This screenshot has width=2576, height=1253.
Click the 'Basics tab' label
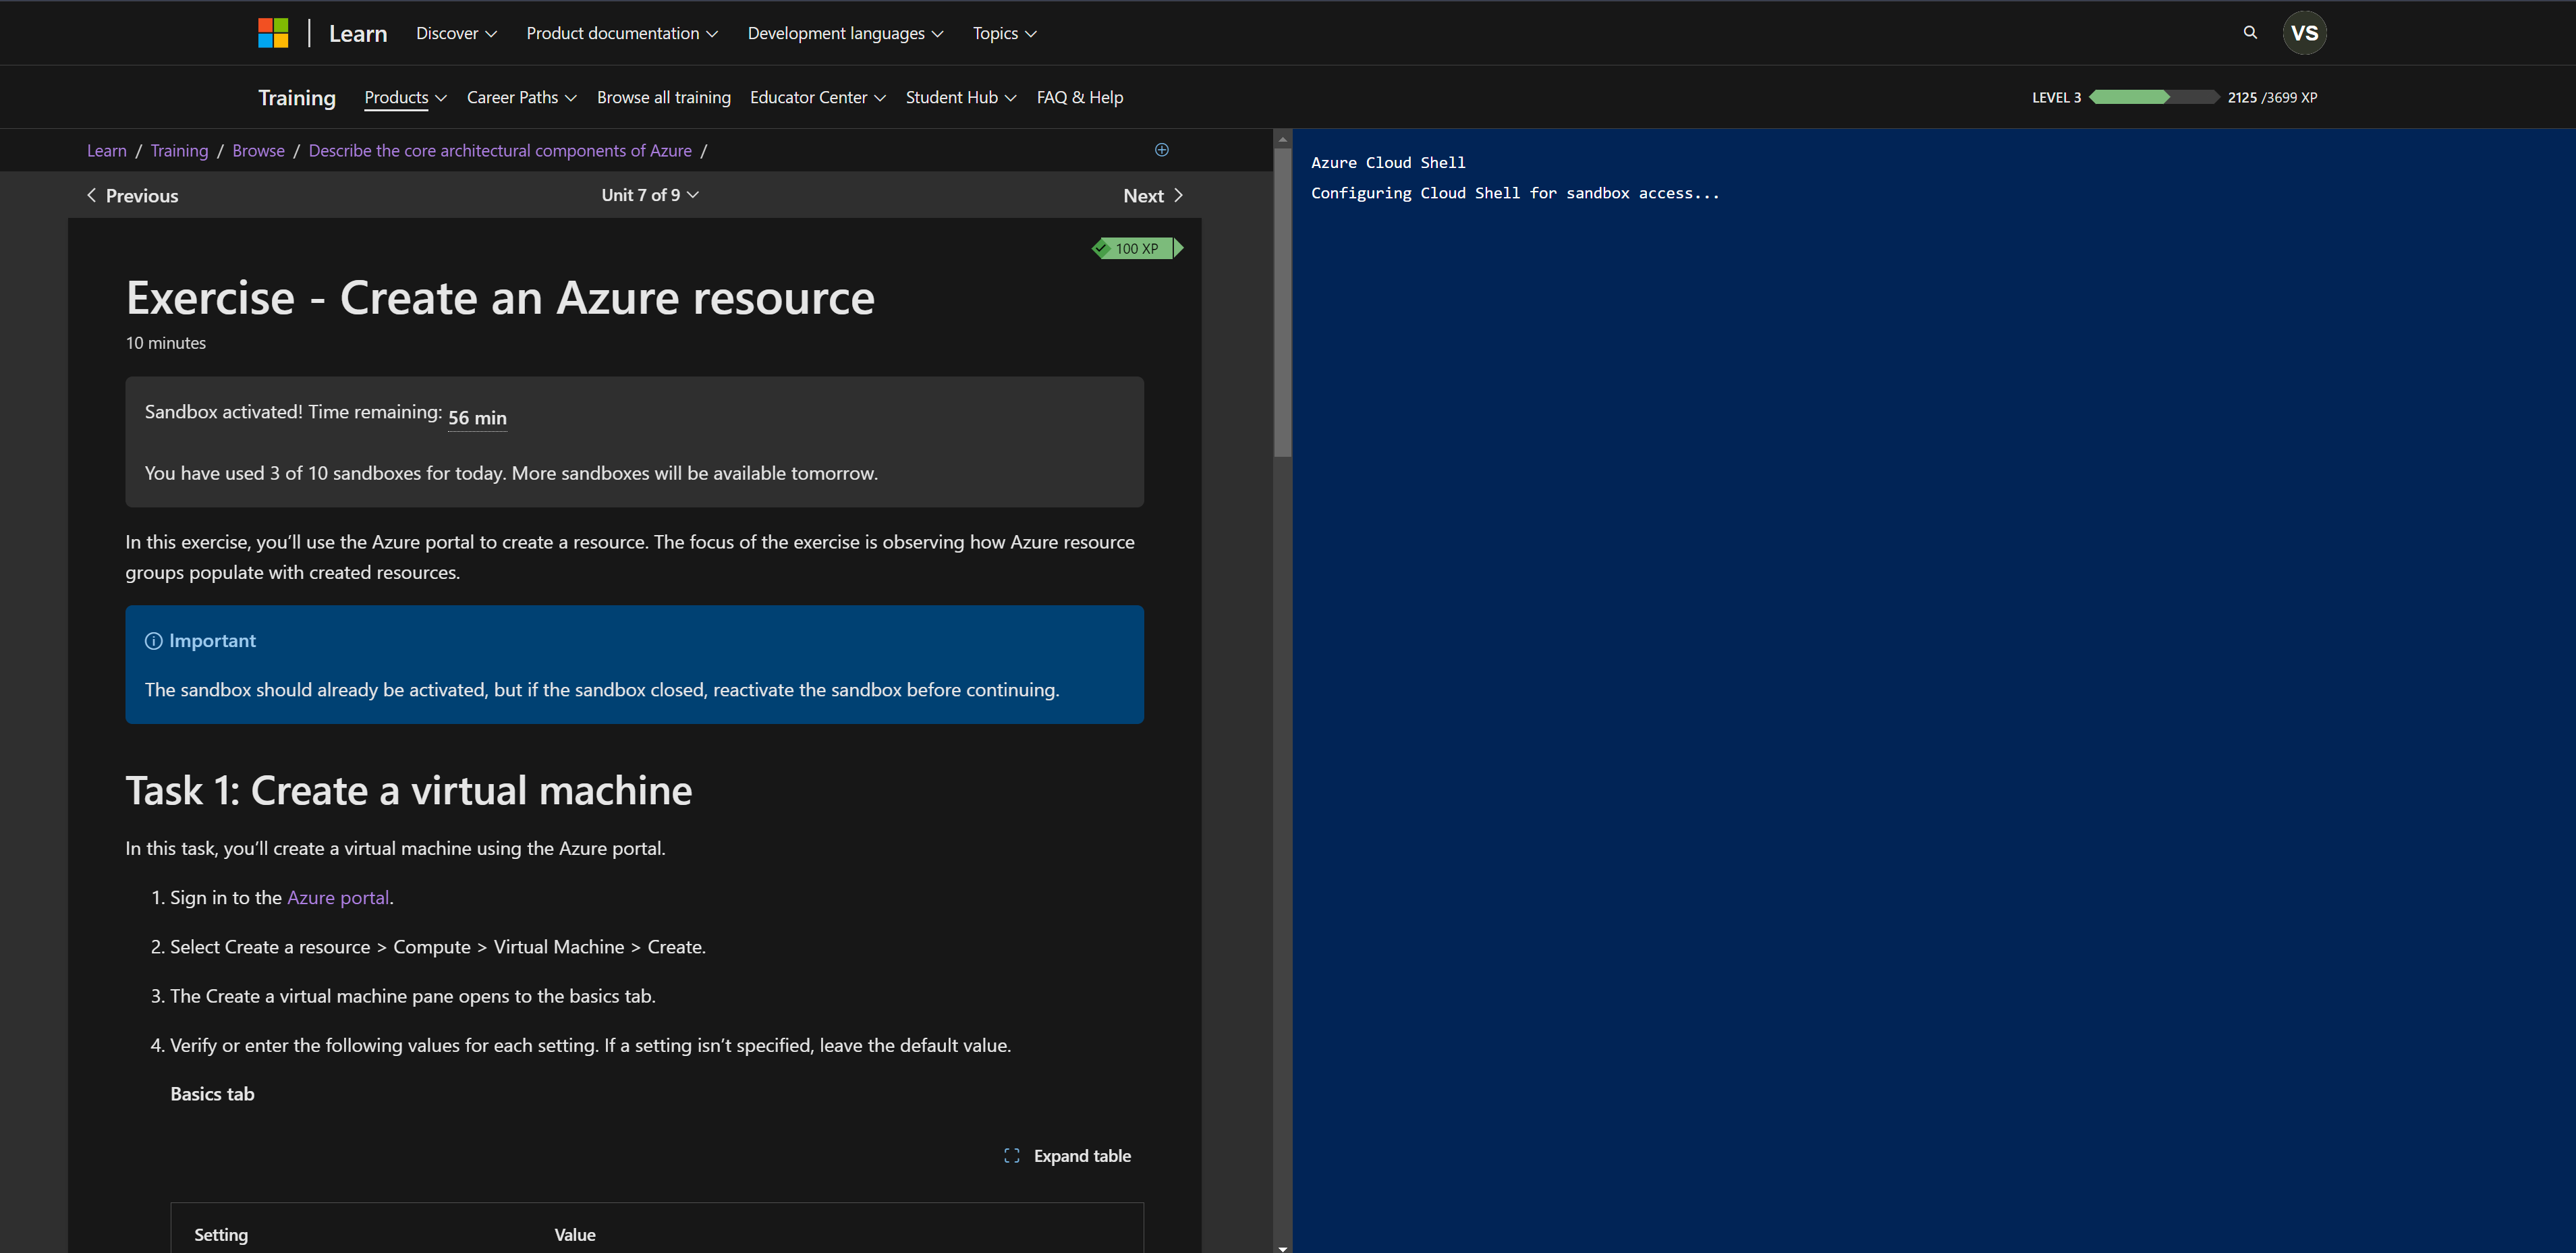tap(212, 1094)
